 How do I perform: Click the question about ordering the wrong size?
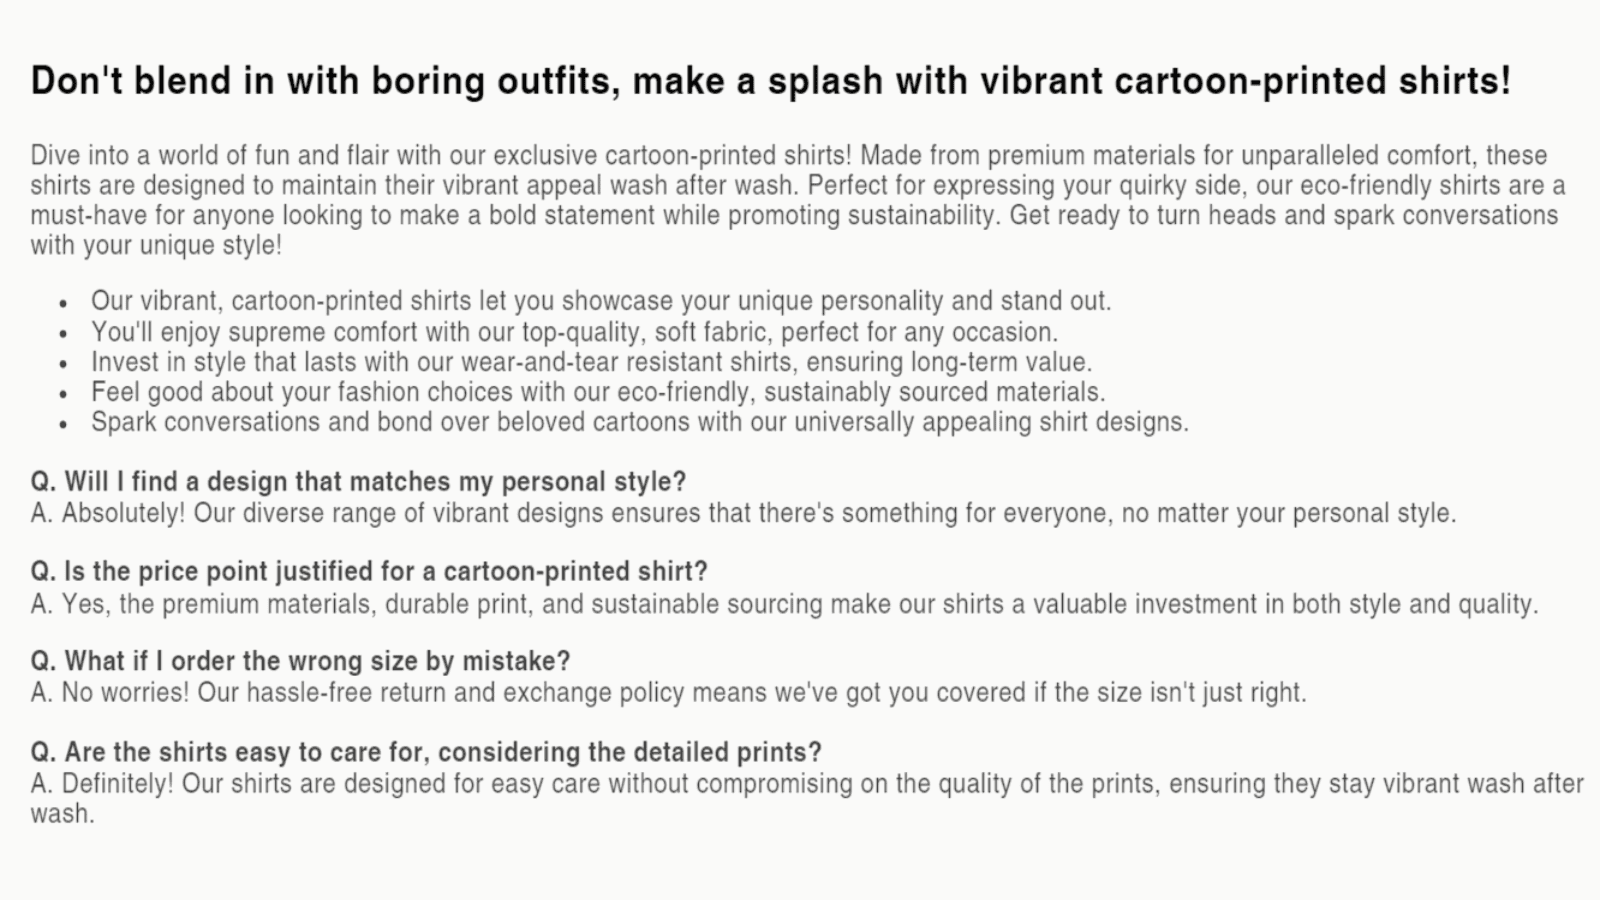300,662
